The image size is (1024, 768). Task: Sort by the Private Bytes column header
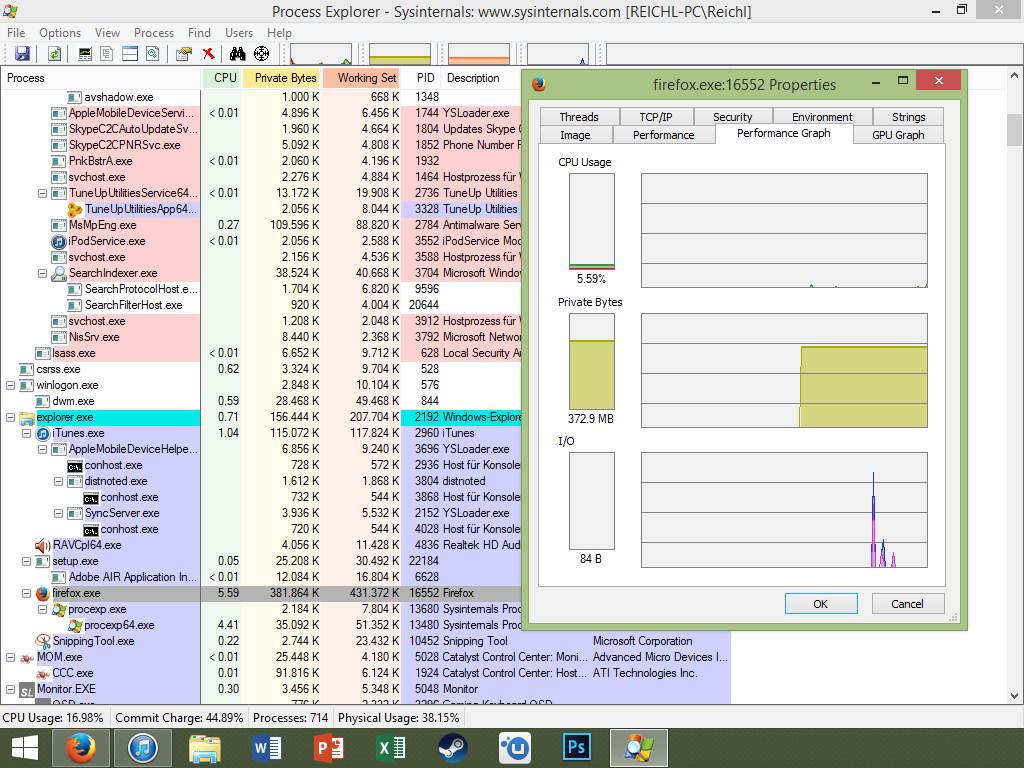(281, 78)
